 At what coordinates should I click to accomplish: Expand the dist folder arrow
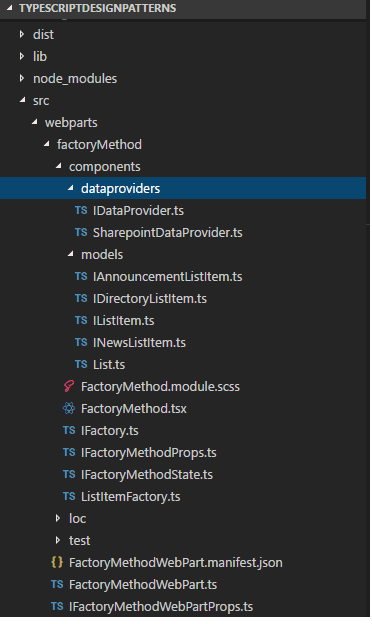(22, 35)
